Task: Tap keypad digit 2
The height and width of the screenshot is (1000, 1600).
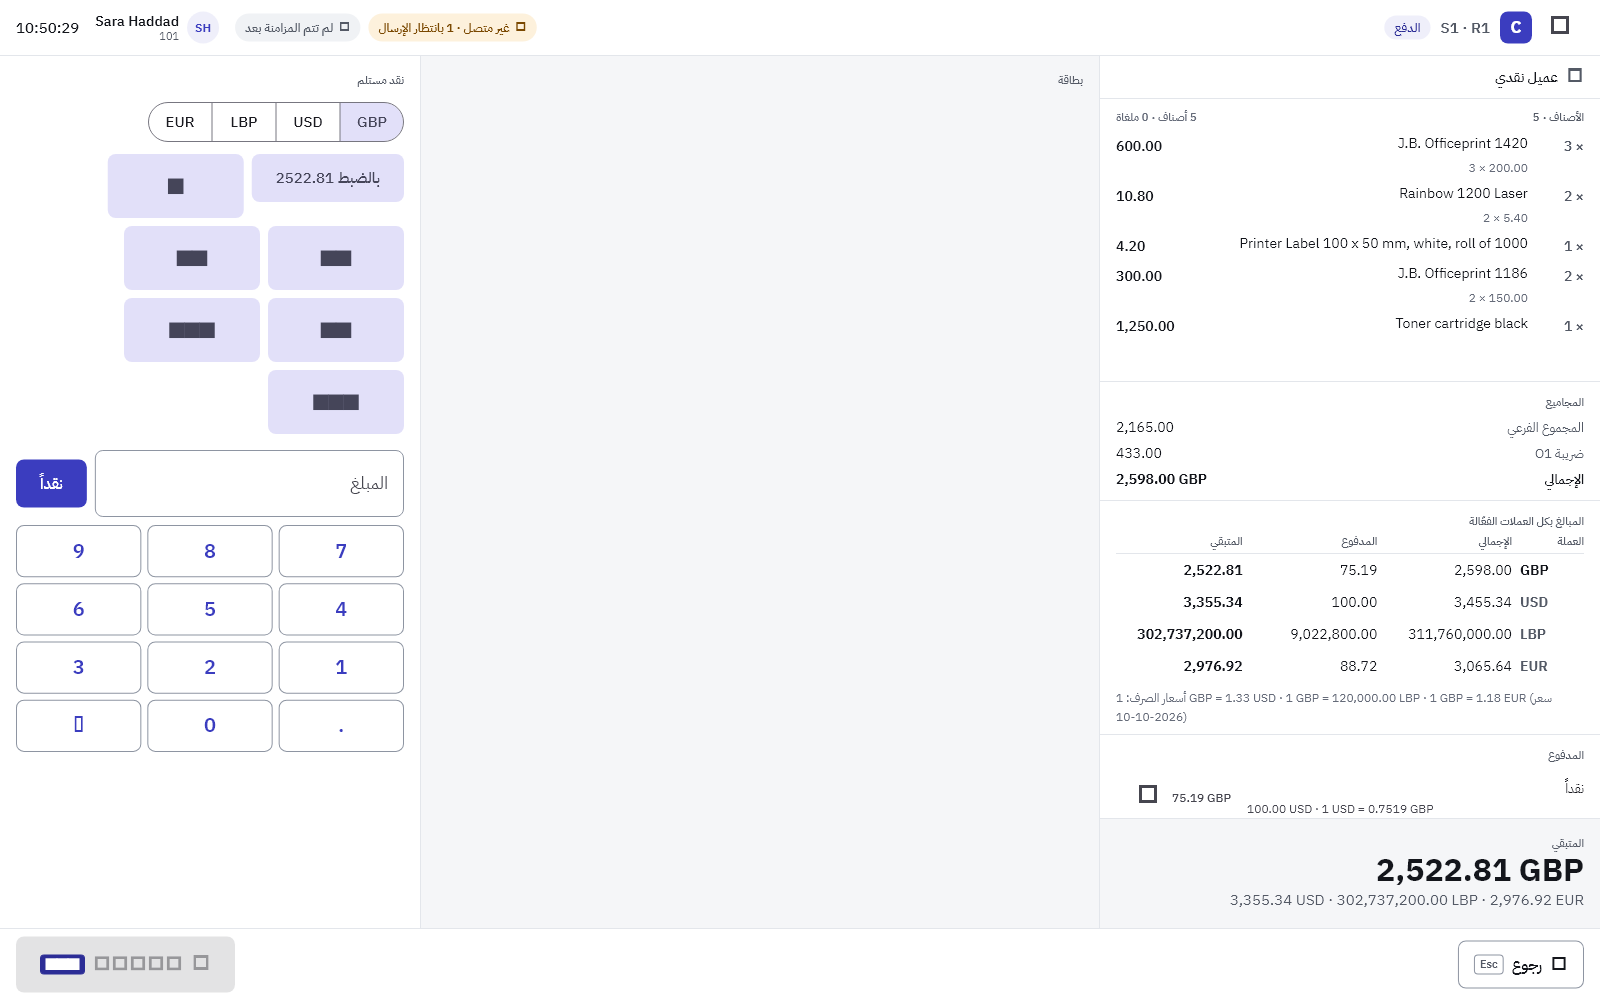Action: tap(210, 667)
